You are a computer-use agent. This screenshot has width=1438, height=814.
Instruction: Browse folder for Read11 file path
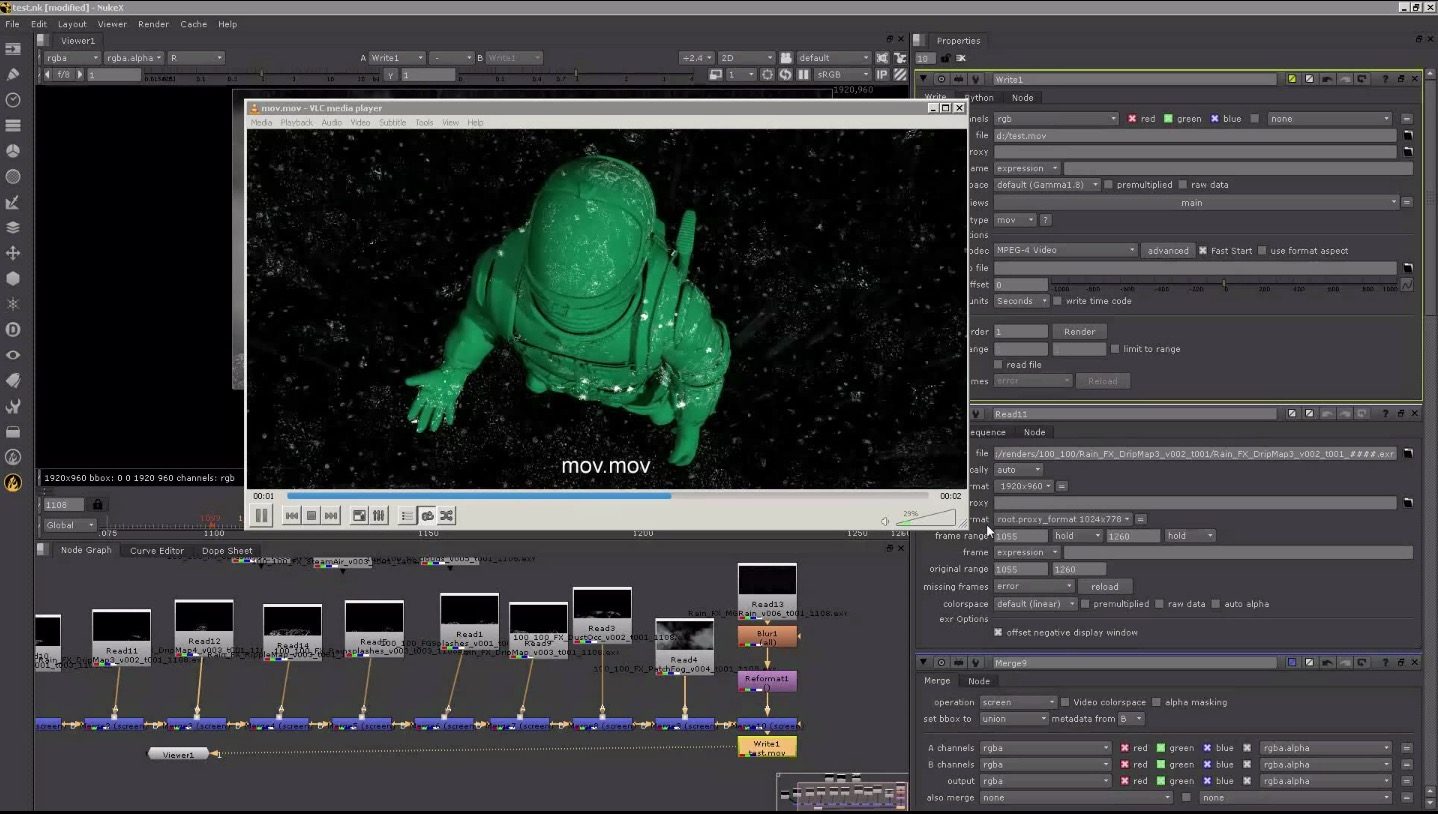(x=1408, y=453)
